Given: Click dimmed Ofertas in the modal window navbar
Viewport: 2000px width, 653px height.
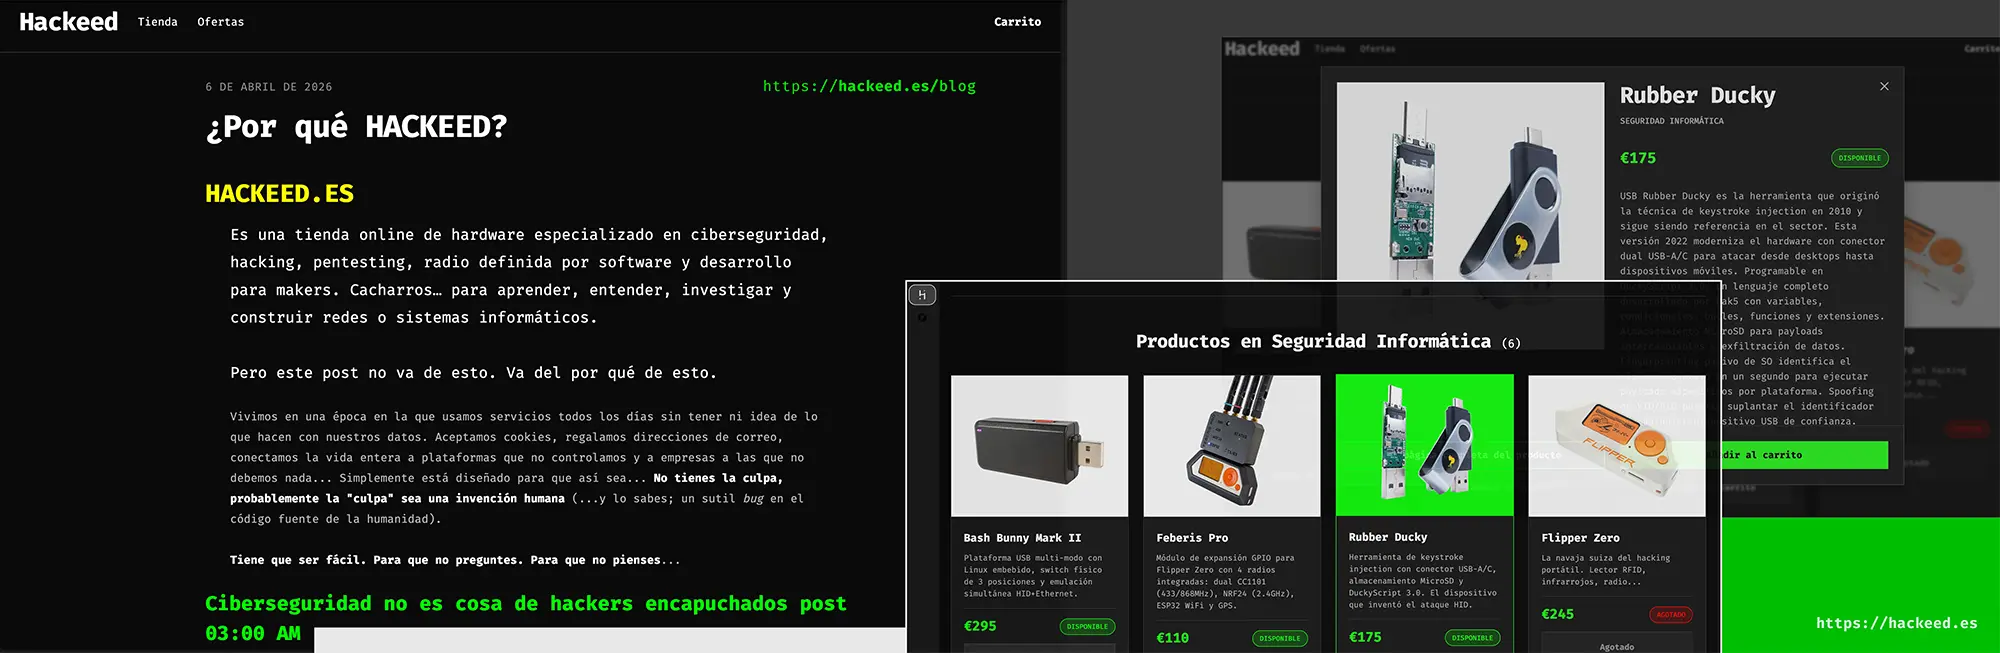Looking at the screenshot, I should (x=1377, y=49).
